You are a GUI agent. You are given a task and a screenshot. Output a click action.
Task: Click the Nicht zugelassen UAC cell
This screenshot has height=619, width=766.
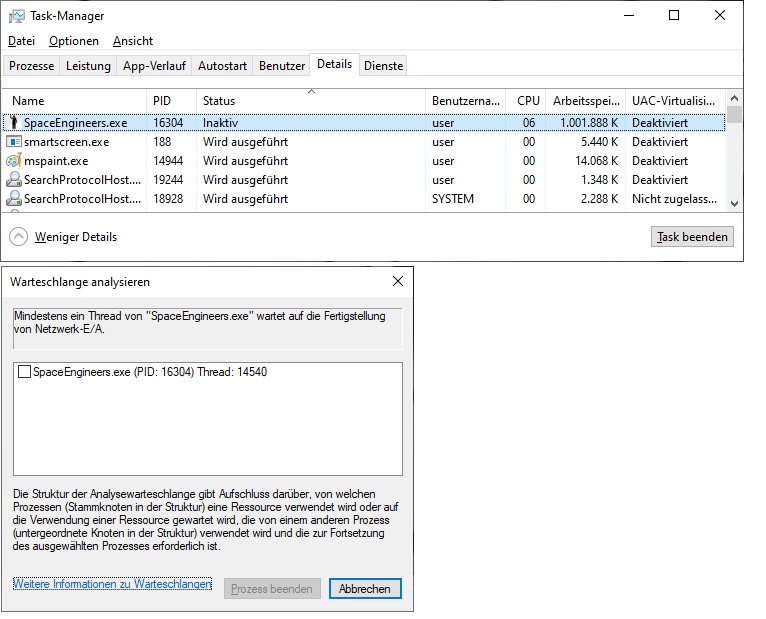(674, 199)
